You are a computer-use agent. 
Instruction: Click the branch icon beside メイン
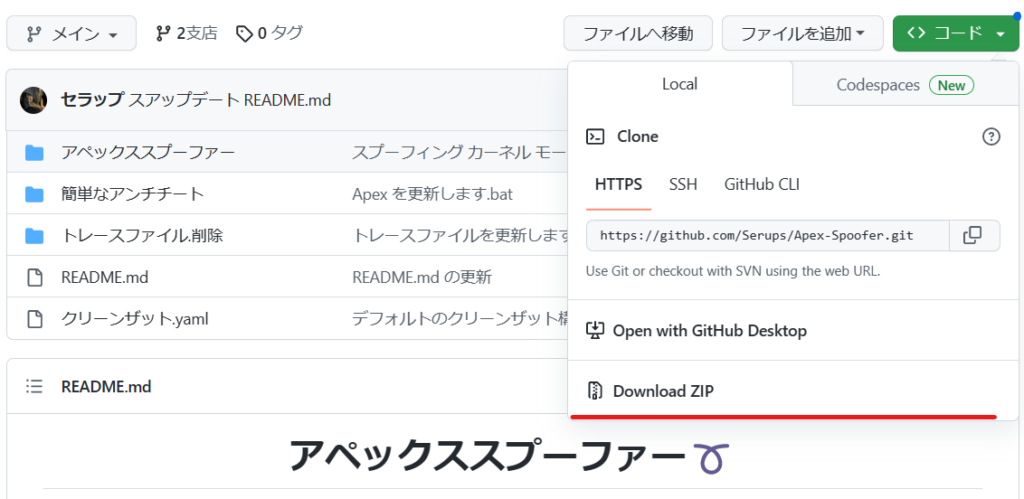pyautogui.click(x=33, y=34)
